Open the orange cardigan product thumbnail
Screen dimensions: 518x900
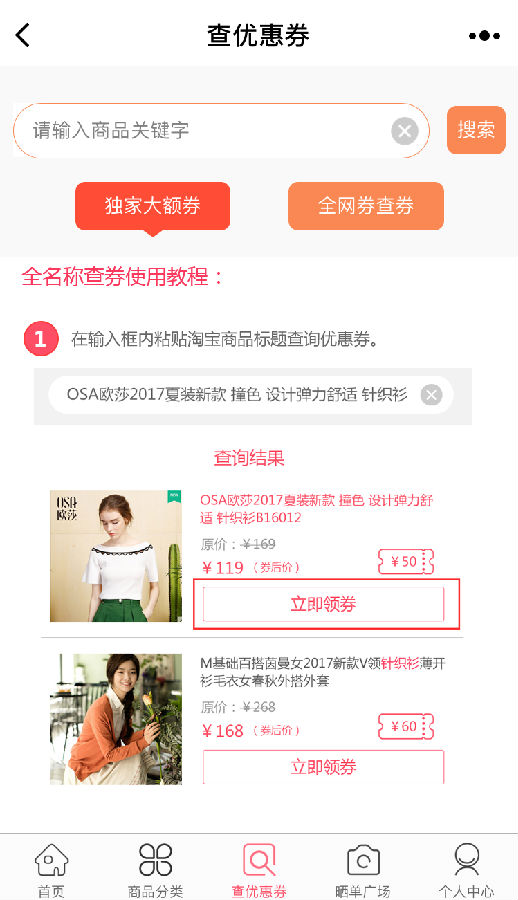click(x=116, y=719)
